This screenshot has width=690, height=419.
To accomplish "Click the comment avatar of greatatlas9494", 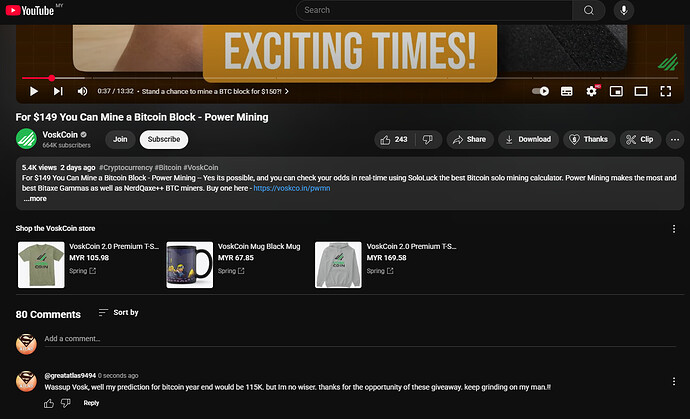I will [26, 381].
